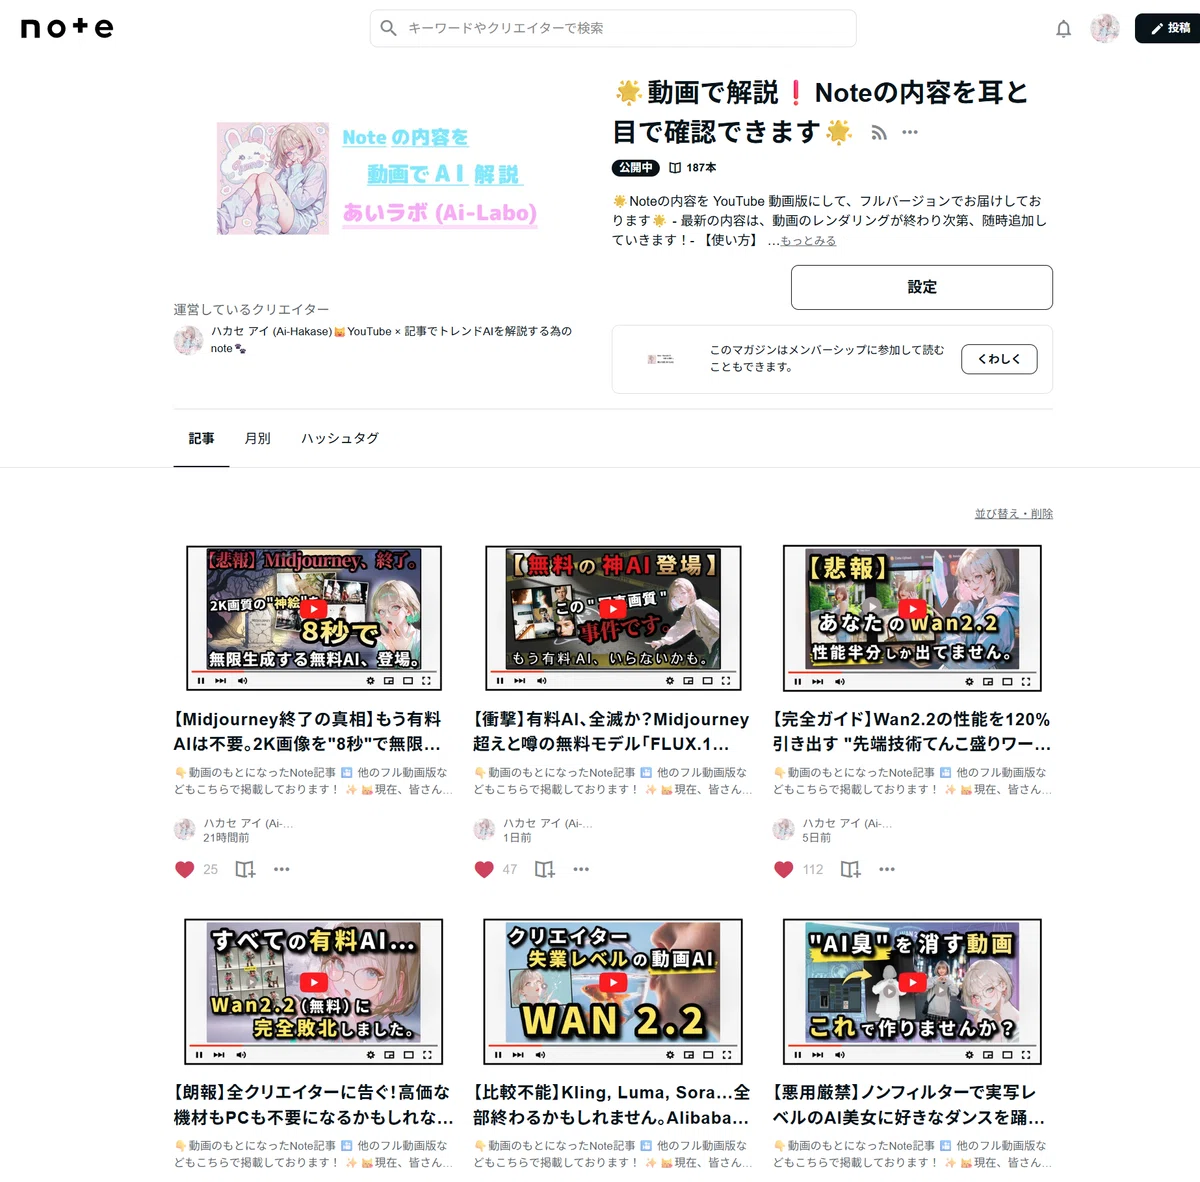Fullscreen icon in Wan2.2 悲報 thumbnail player
The height and width of the screenshot is (1182, 1200).
[x=1025, y=682]
